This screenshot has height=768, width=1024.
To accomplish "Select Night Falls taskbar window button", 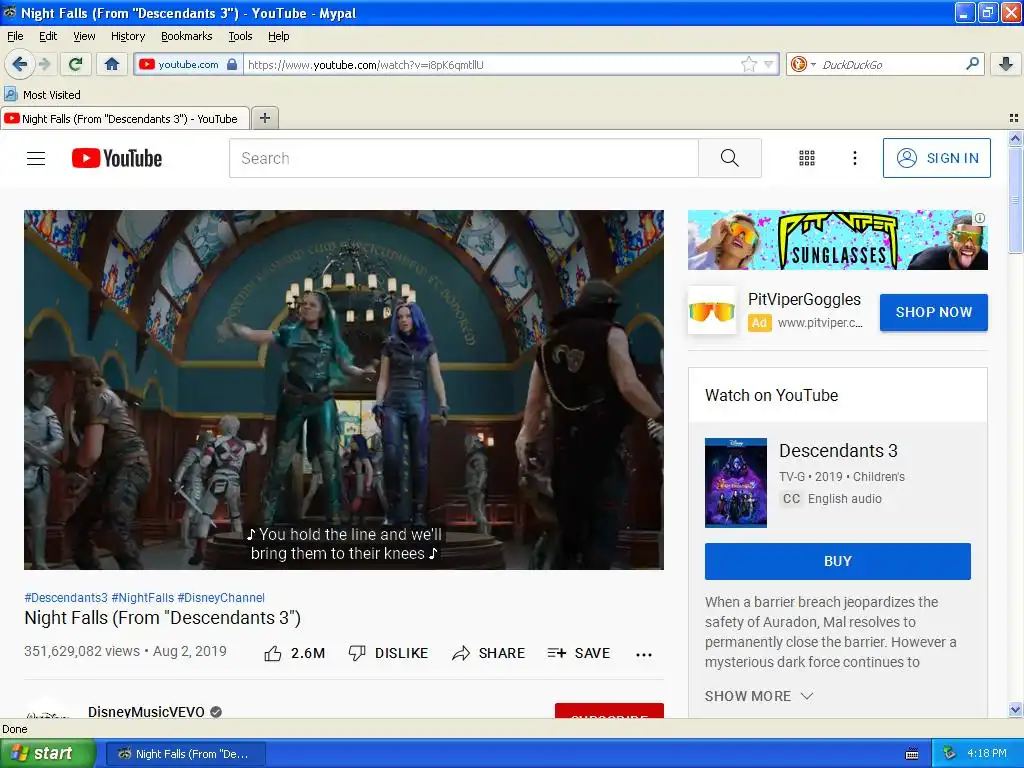I will point(185,754).
